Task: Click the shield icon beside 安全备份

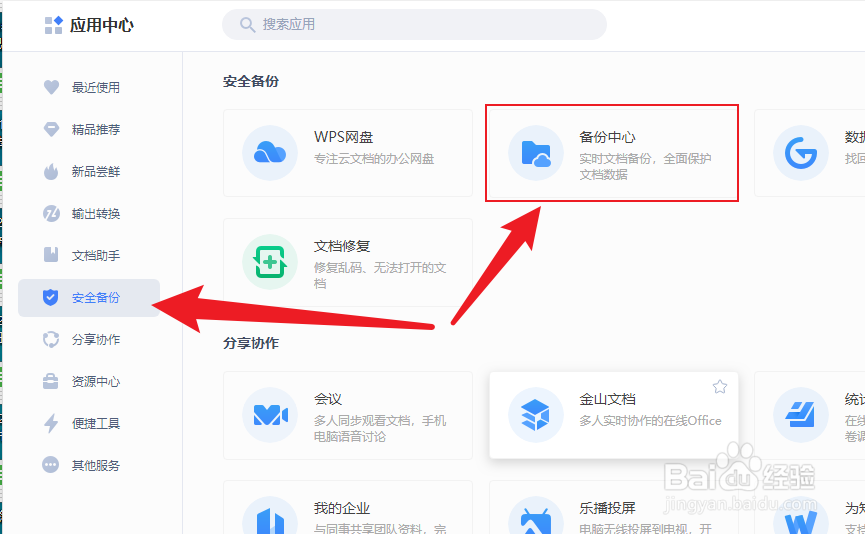Action: pyautogui.click(x=51, y=297)
